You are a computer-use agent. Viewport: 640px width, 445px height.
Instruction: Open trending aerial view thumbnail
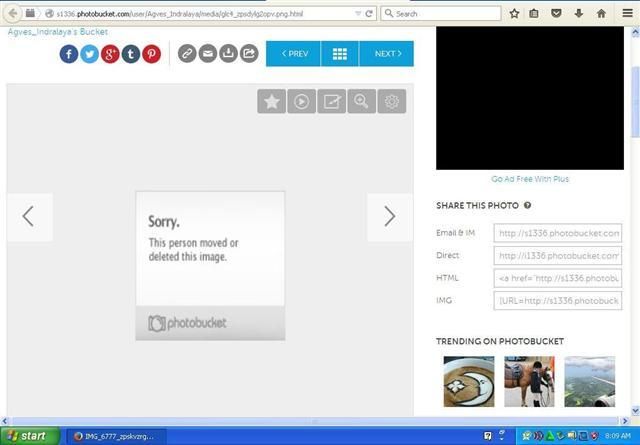[x=590, y=381]
